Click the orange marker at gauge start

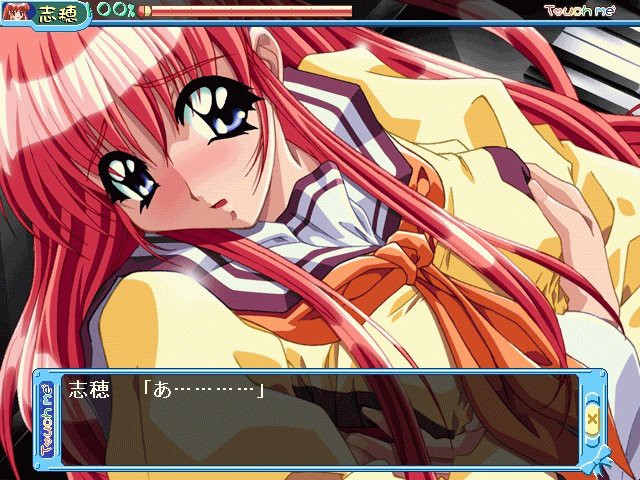144,12
